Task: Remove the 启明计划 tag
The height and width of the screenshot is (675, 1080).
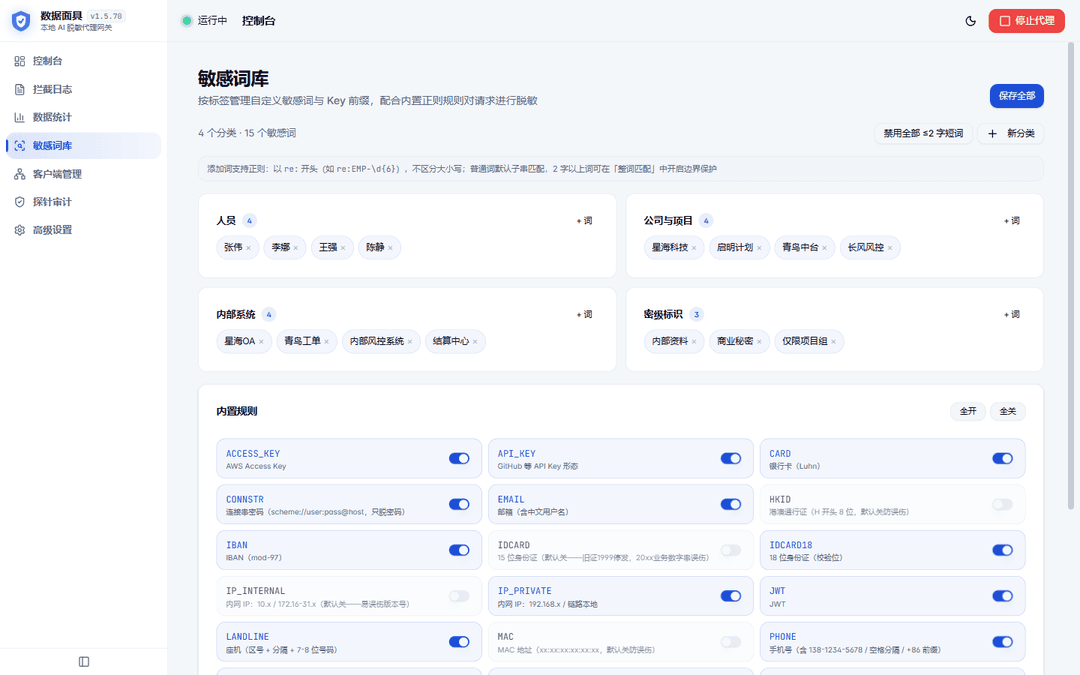Action: tap(759, 248)
